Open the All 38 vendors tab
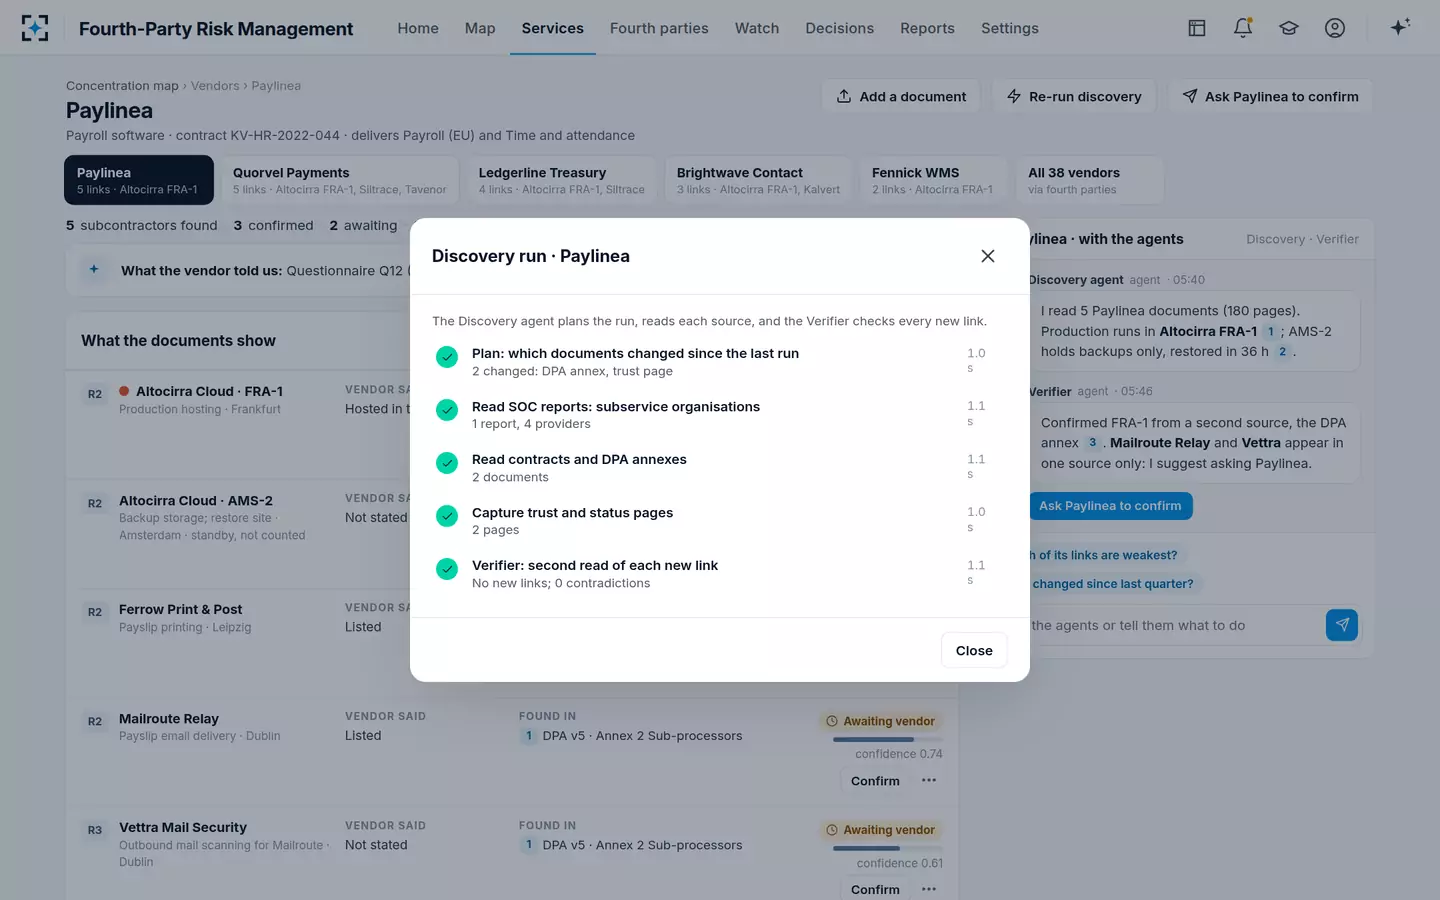Viewport: 1440px width, 900px height. coord(1090,180)
